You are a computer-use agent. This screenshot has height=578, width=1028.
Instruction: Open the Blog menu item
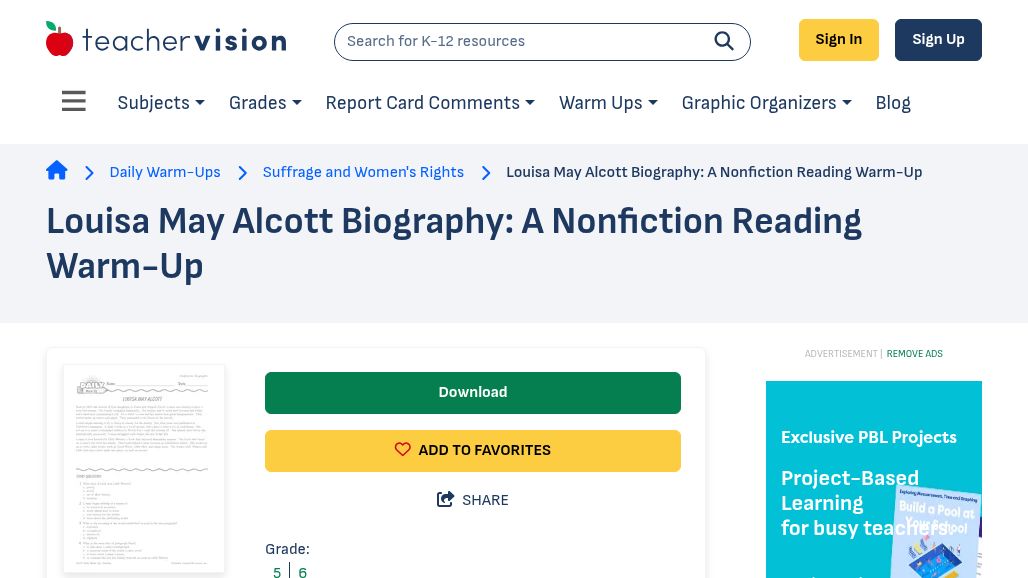coord(893,103)
